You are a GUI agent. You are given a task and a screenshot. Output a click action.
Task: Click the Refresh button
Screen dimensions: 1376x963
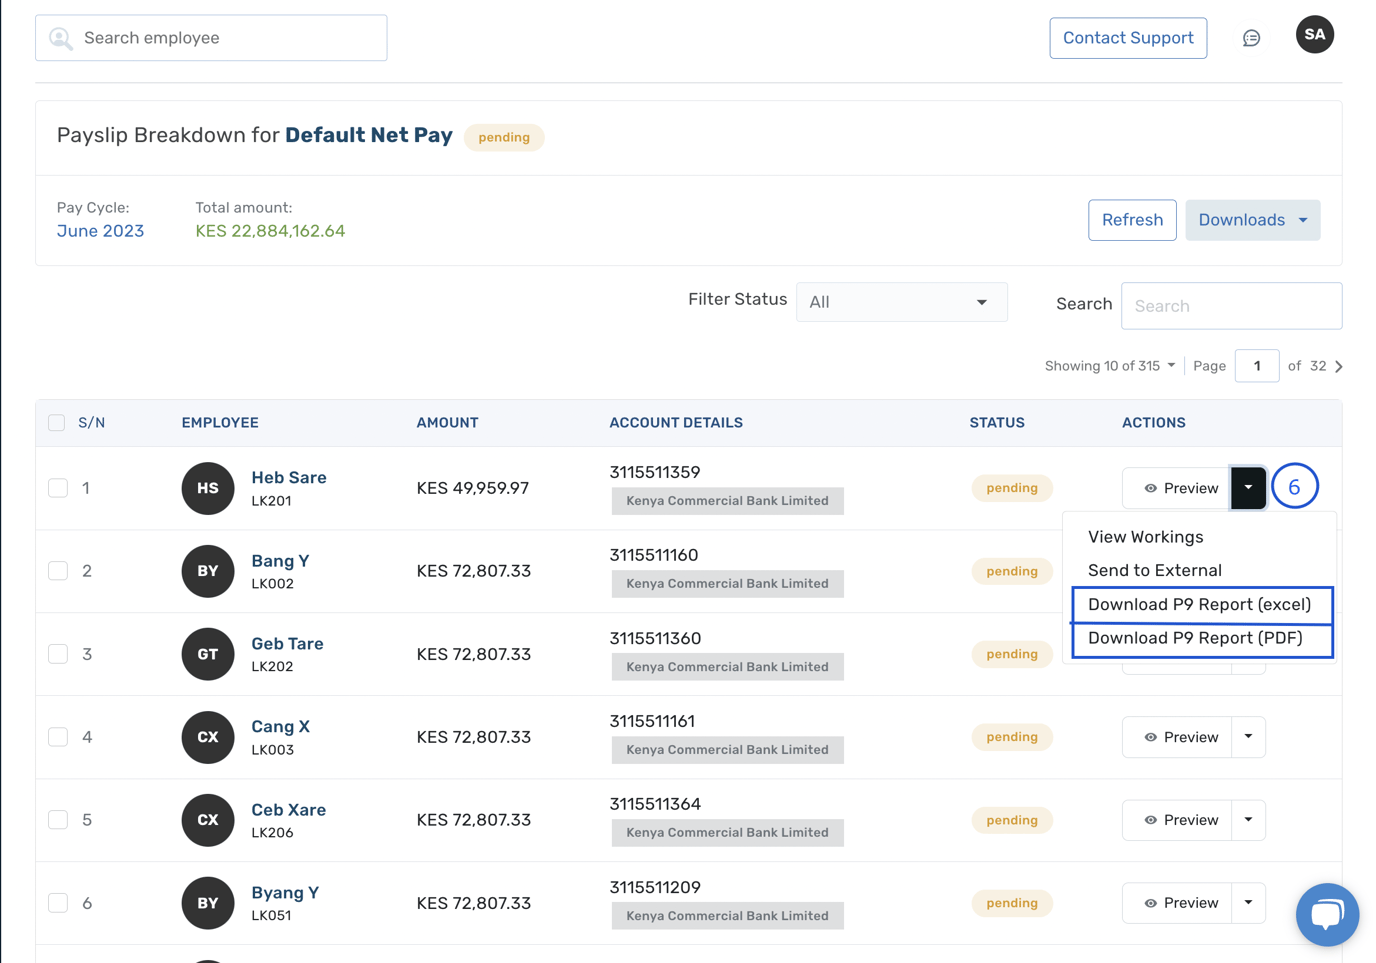click(x=1132, y=219)
